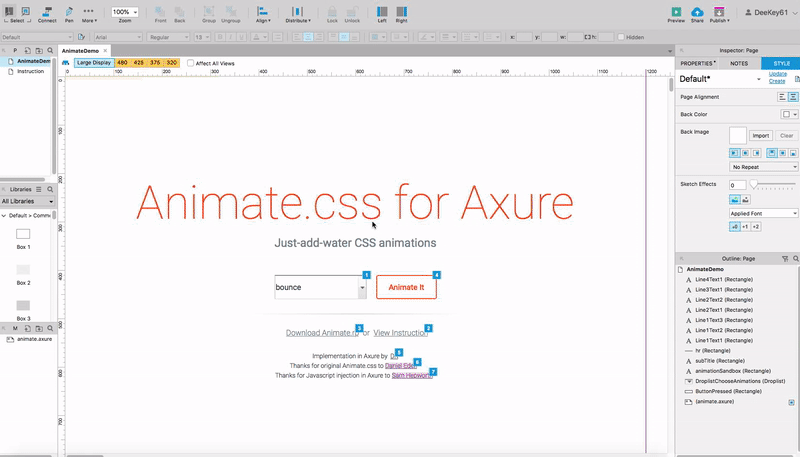Click the Import back image button
800x457 pixels.
coord(760,136)
